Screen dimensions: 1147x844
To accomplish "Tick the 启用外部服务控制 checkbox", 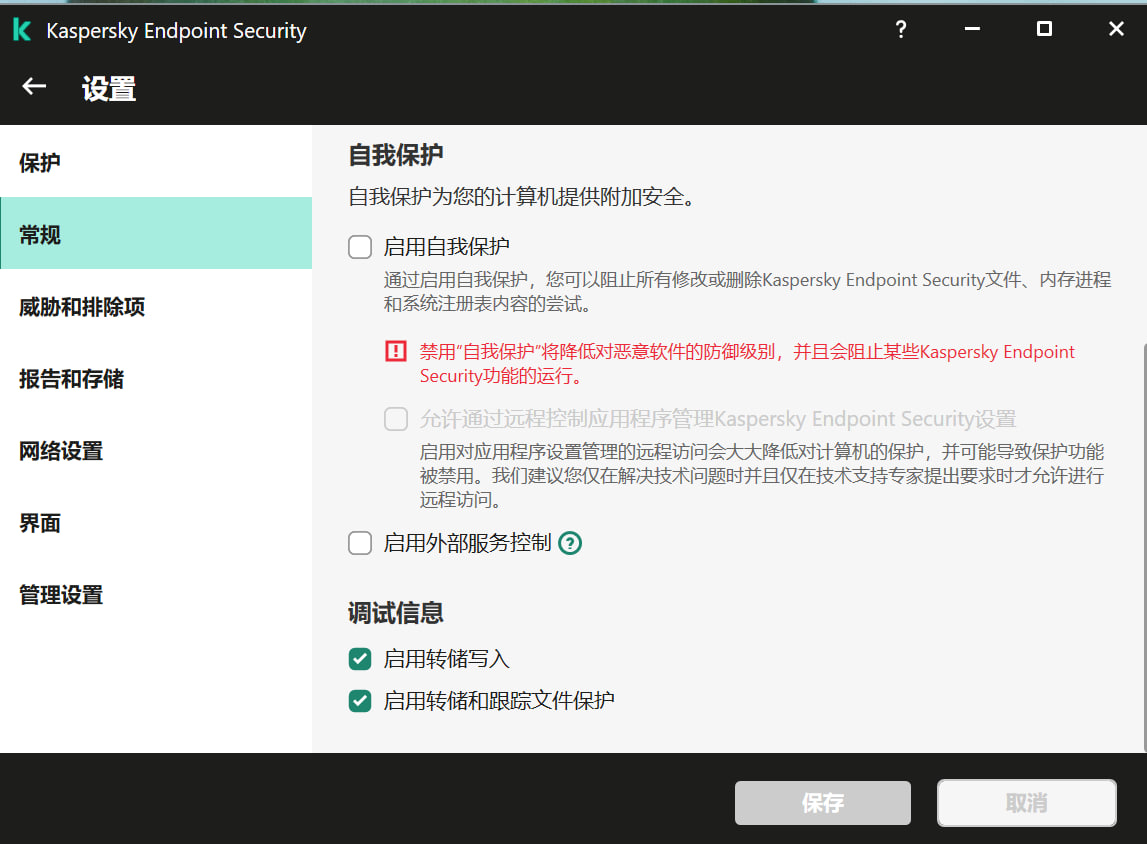I will point(360,544).
